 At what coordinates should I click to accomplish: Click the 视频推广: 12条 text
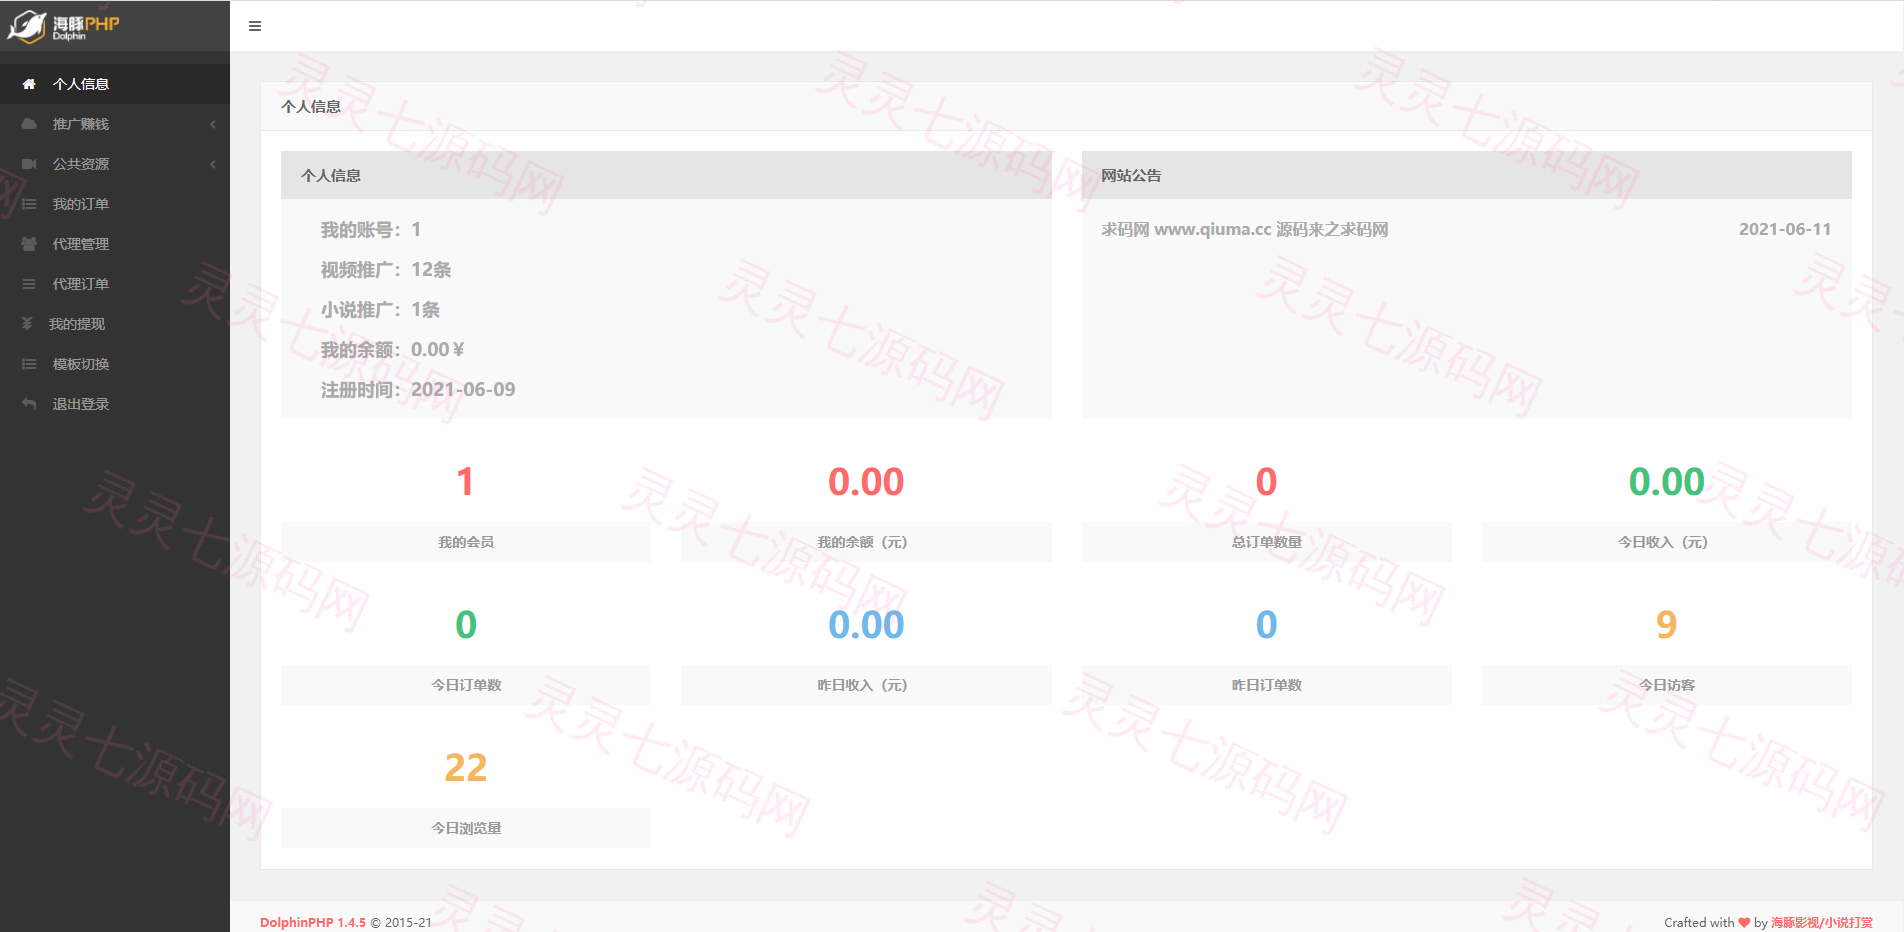coord(386,270)
